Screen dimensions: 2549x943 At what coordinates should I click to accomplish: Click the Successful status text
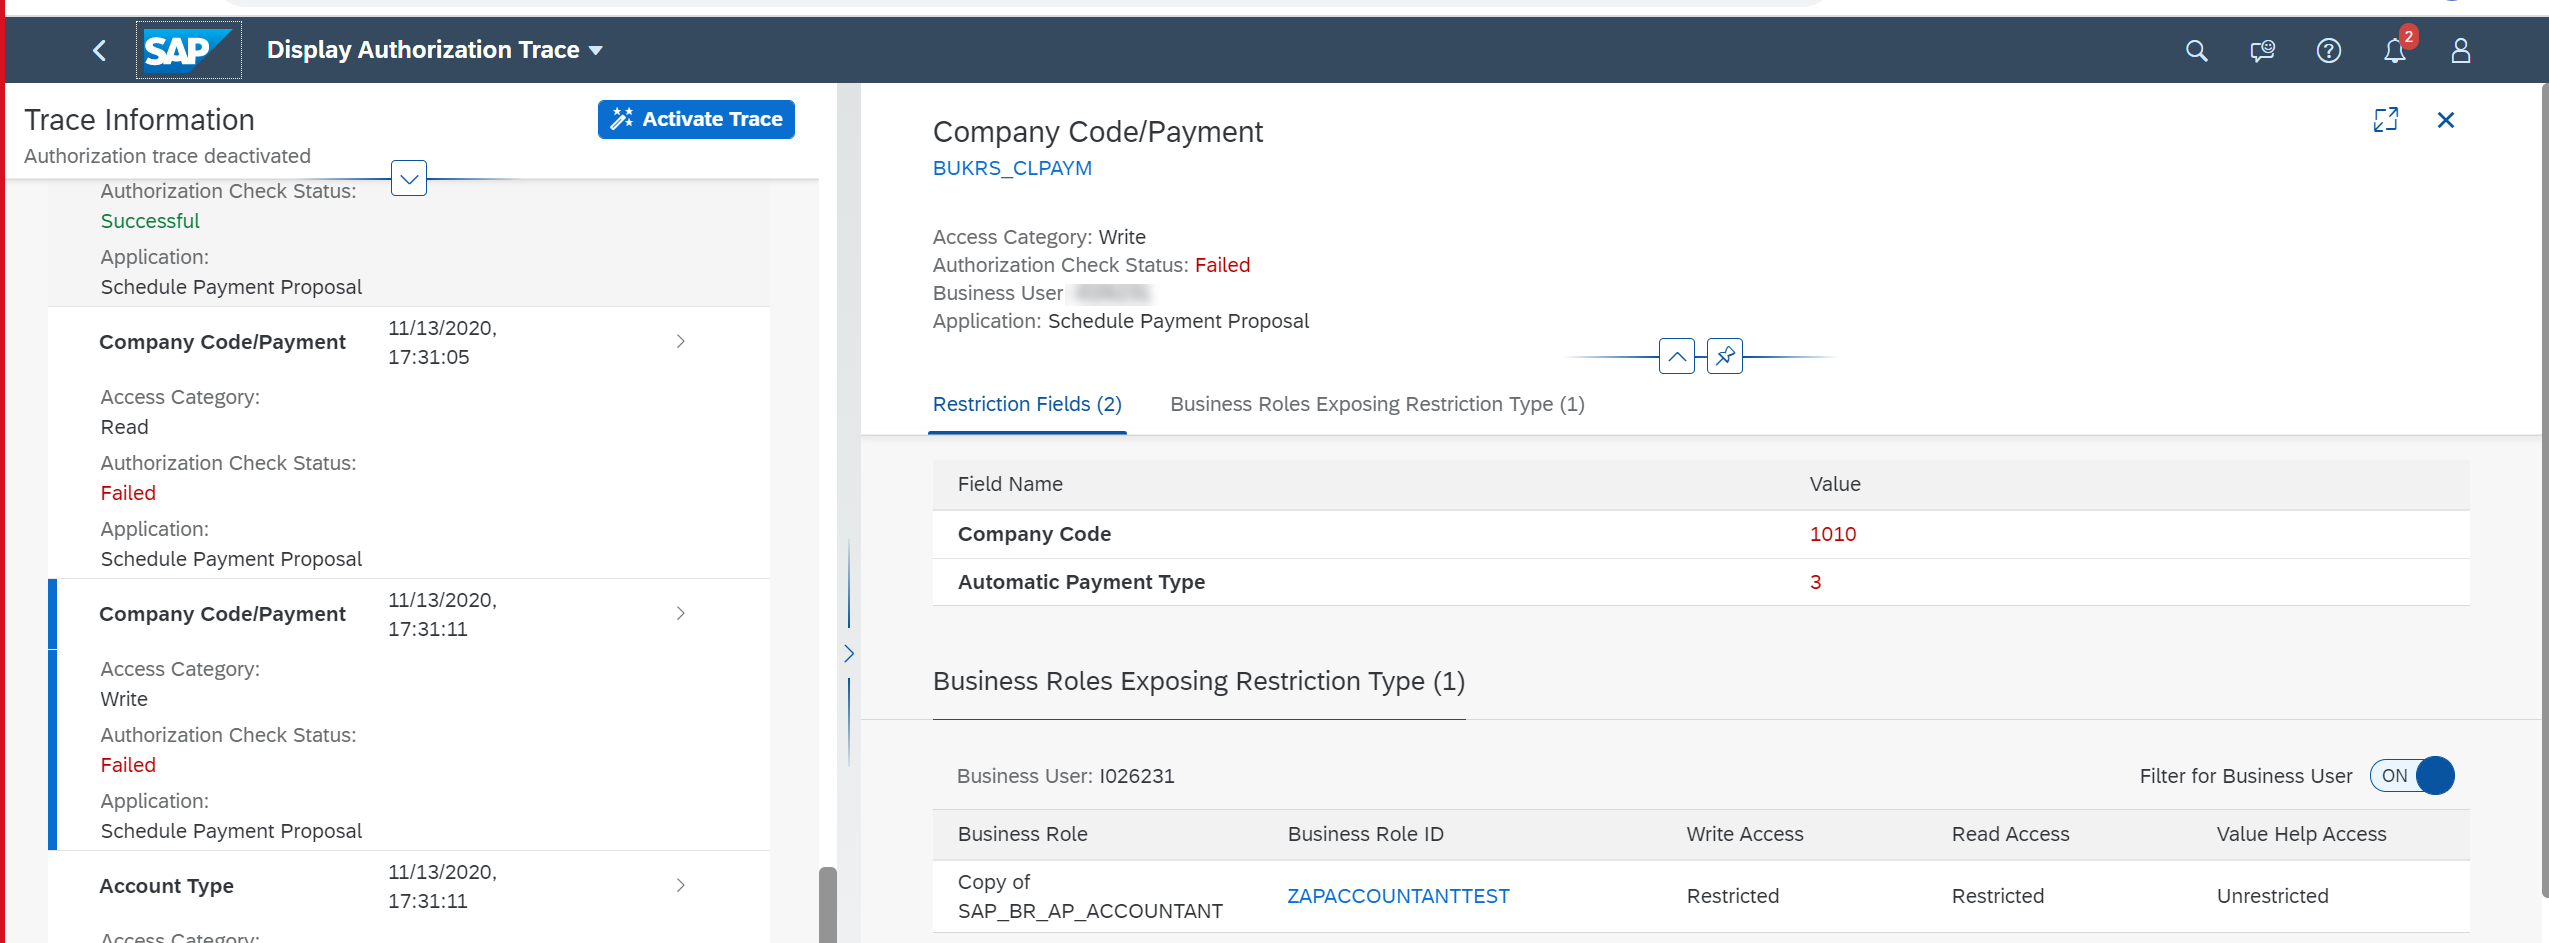[x=150, y=221]
